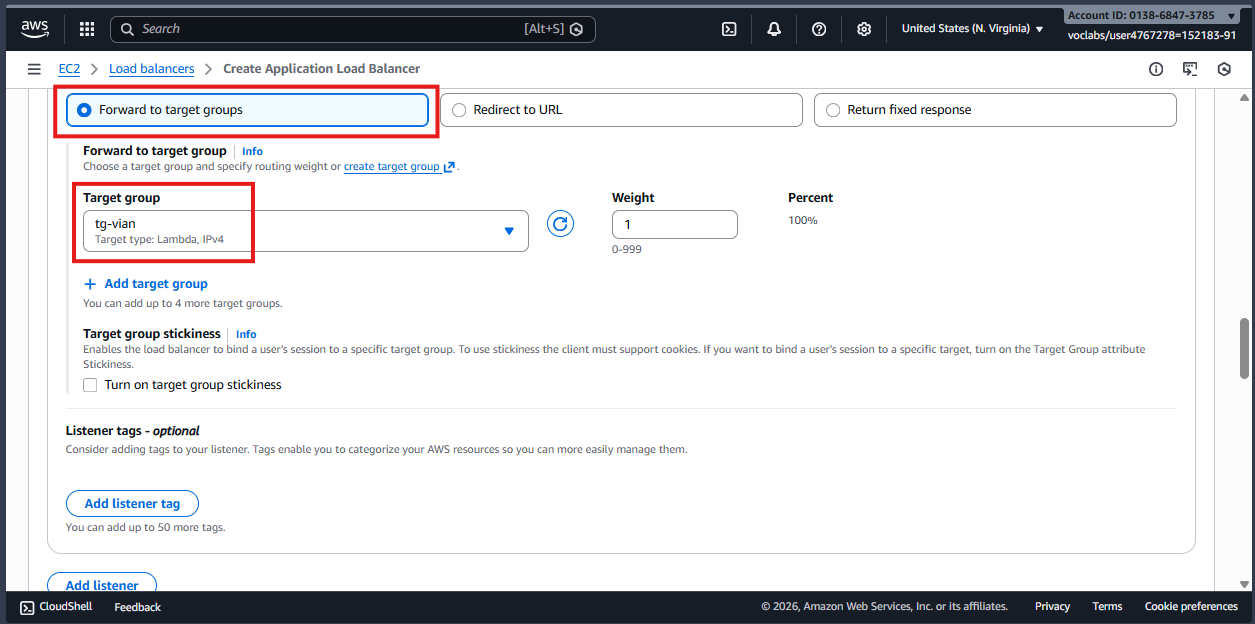Open the create target group link

[x=392, y=167]
